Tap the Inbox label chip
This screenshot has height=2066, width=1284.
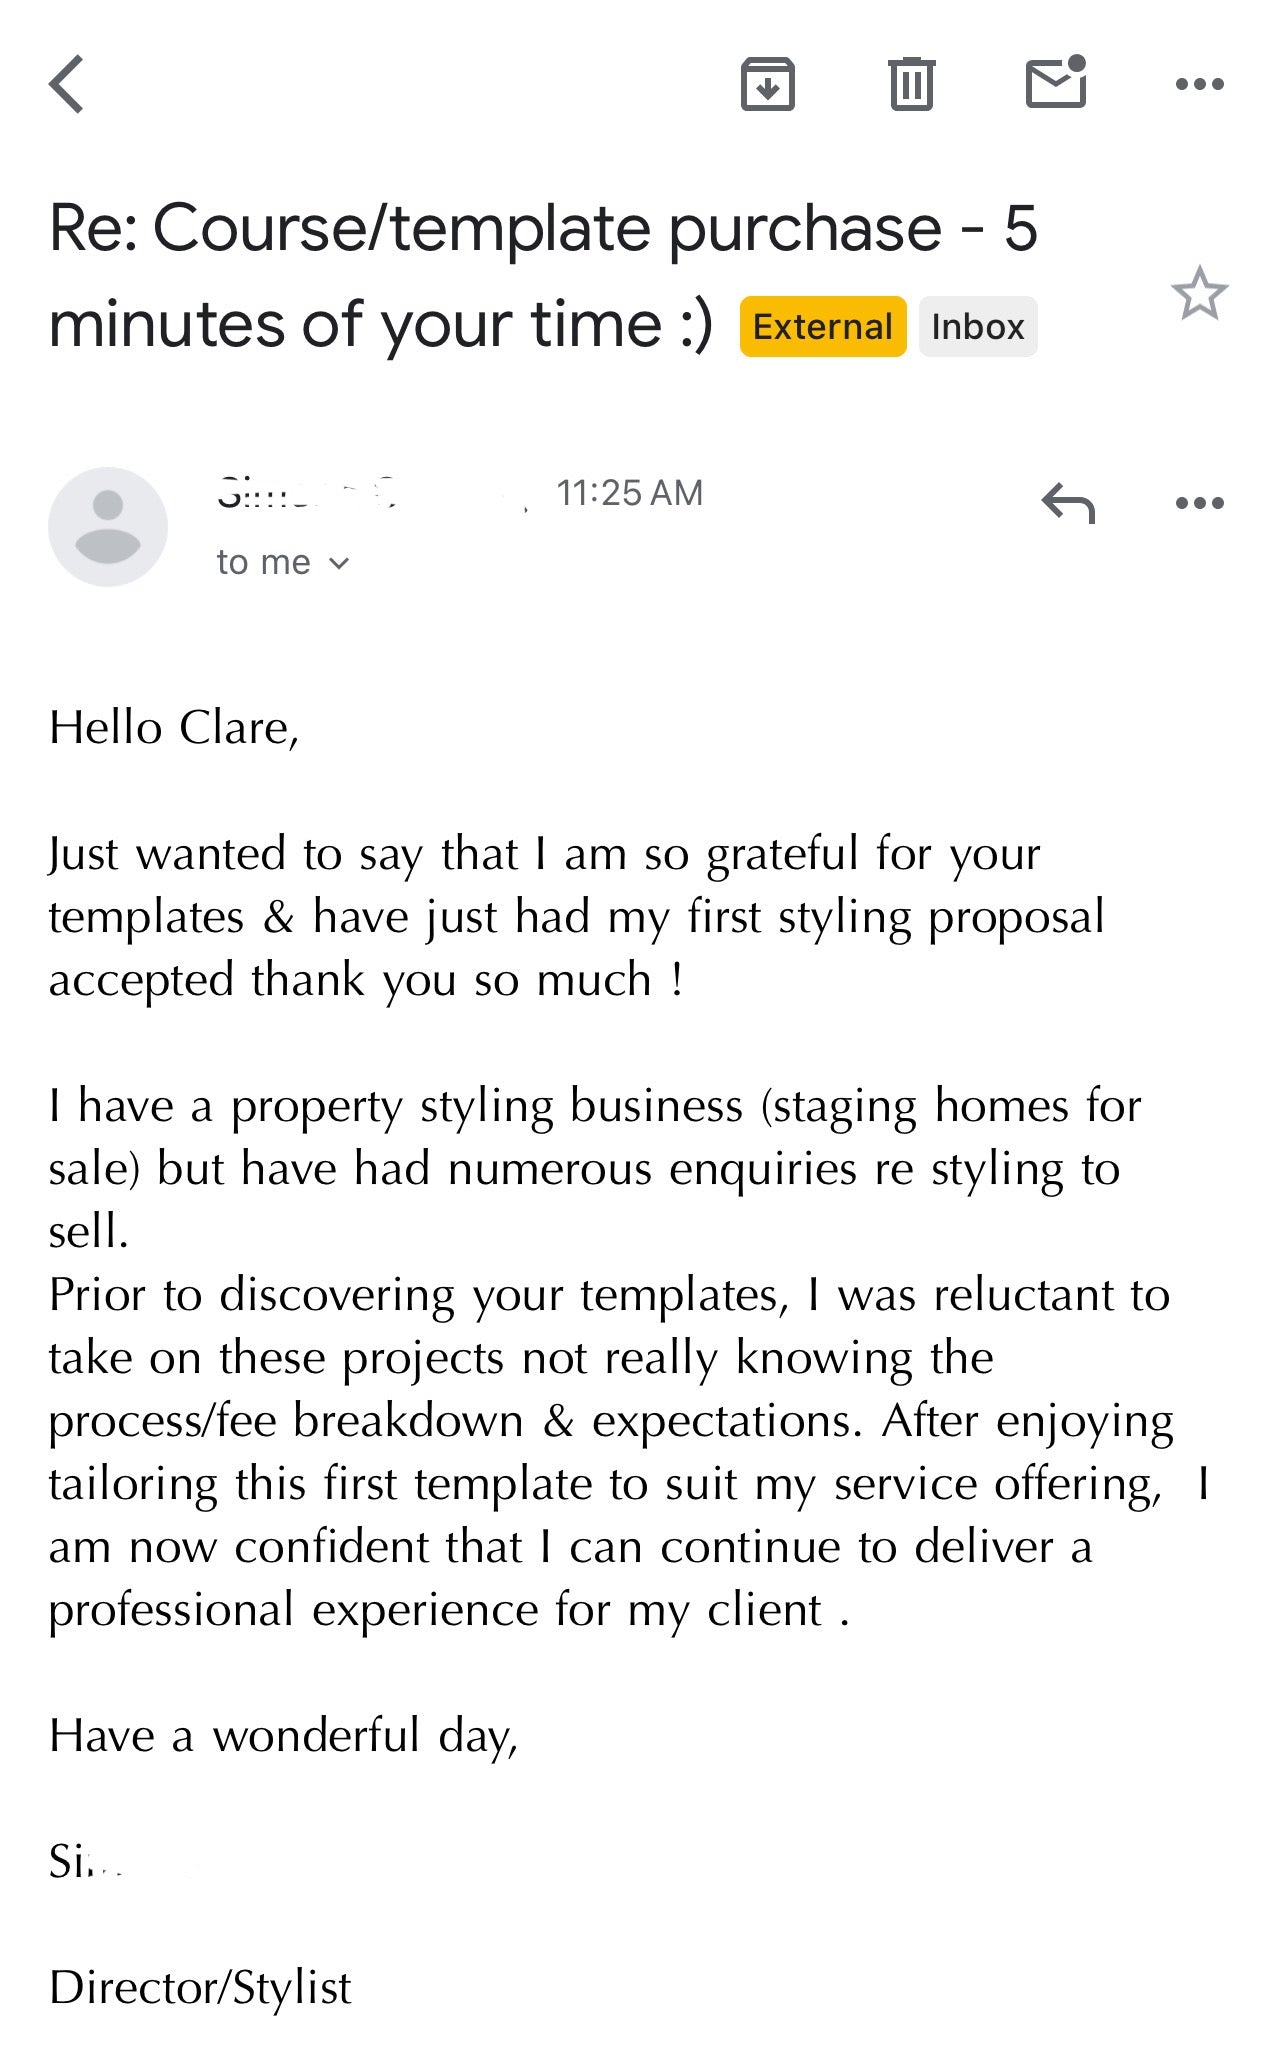click(977, 326)
